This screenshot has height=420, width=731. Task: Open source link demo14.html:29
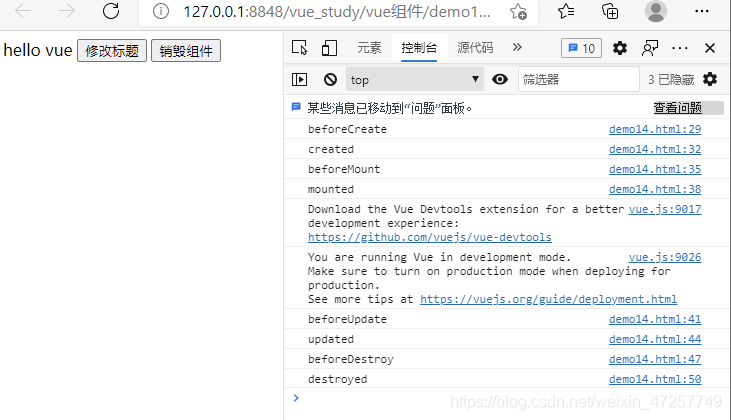[655, 129]
